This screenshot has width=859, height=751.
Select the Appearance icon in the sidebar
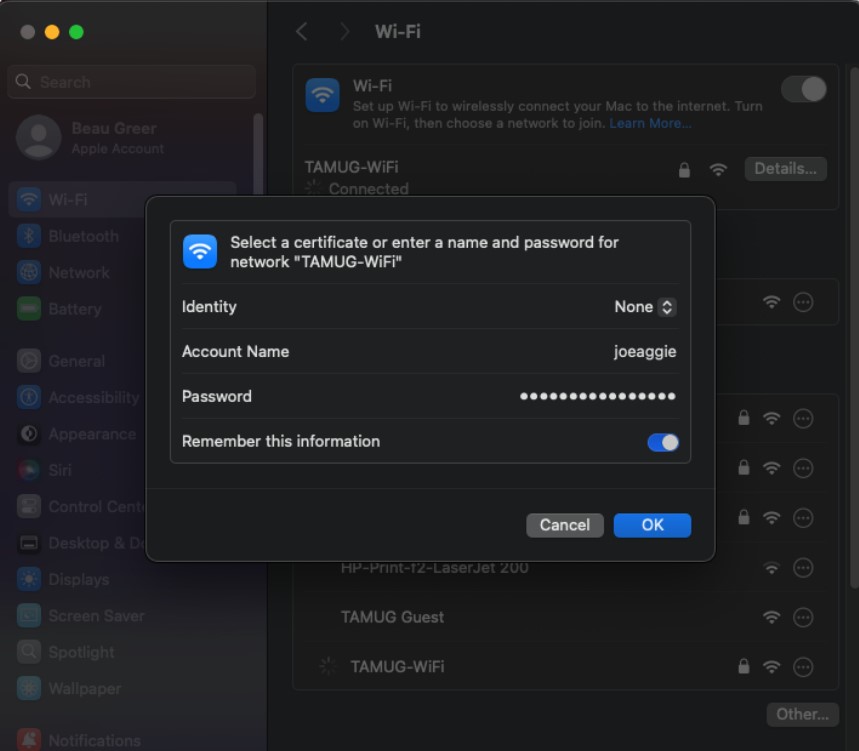28,434
